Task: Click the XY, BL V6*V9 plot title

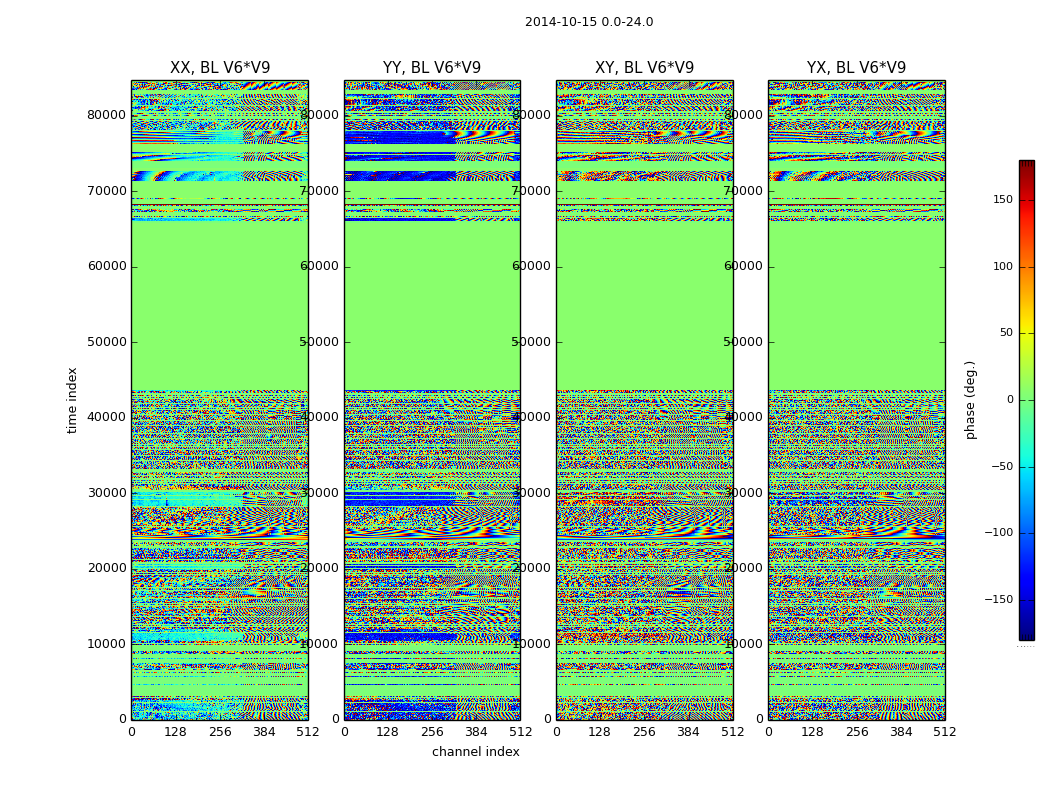Action: click(x=644, y=68)
